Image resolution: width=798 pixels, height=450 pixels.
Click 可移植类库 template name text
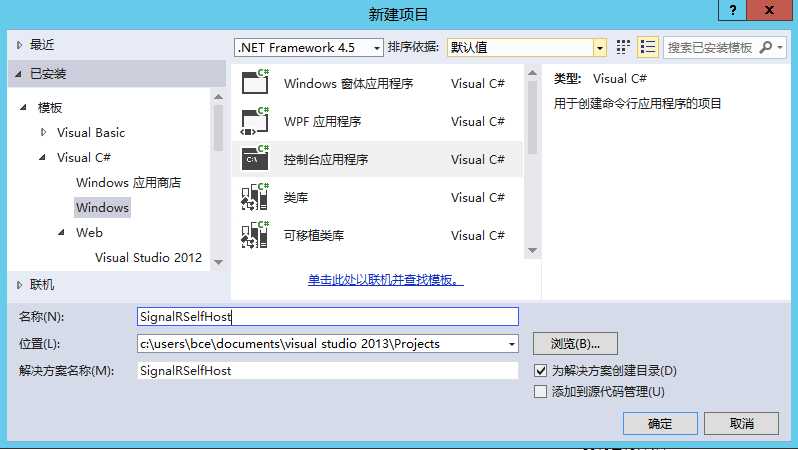(x=314, y=235)
